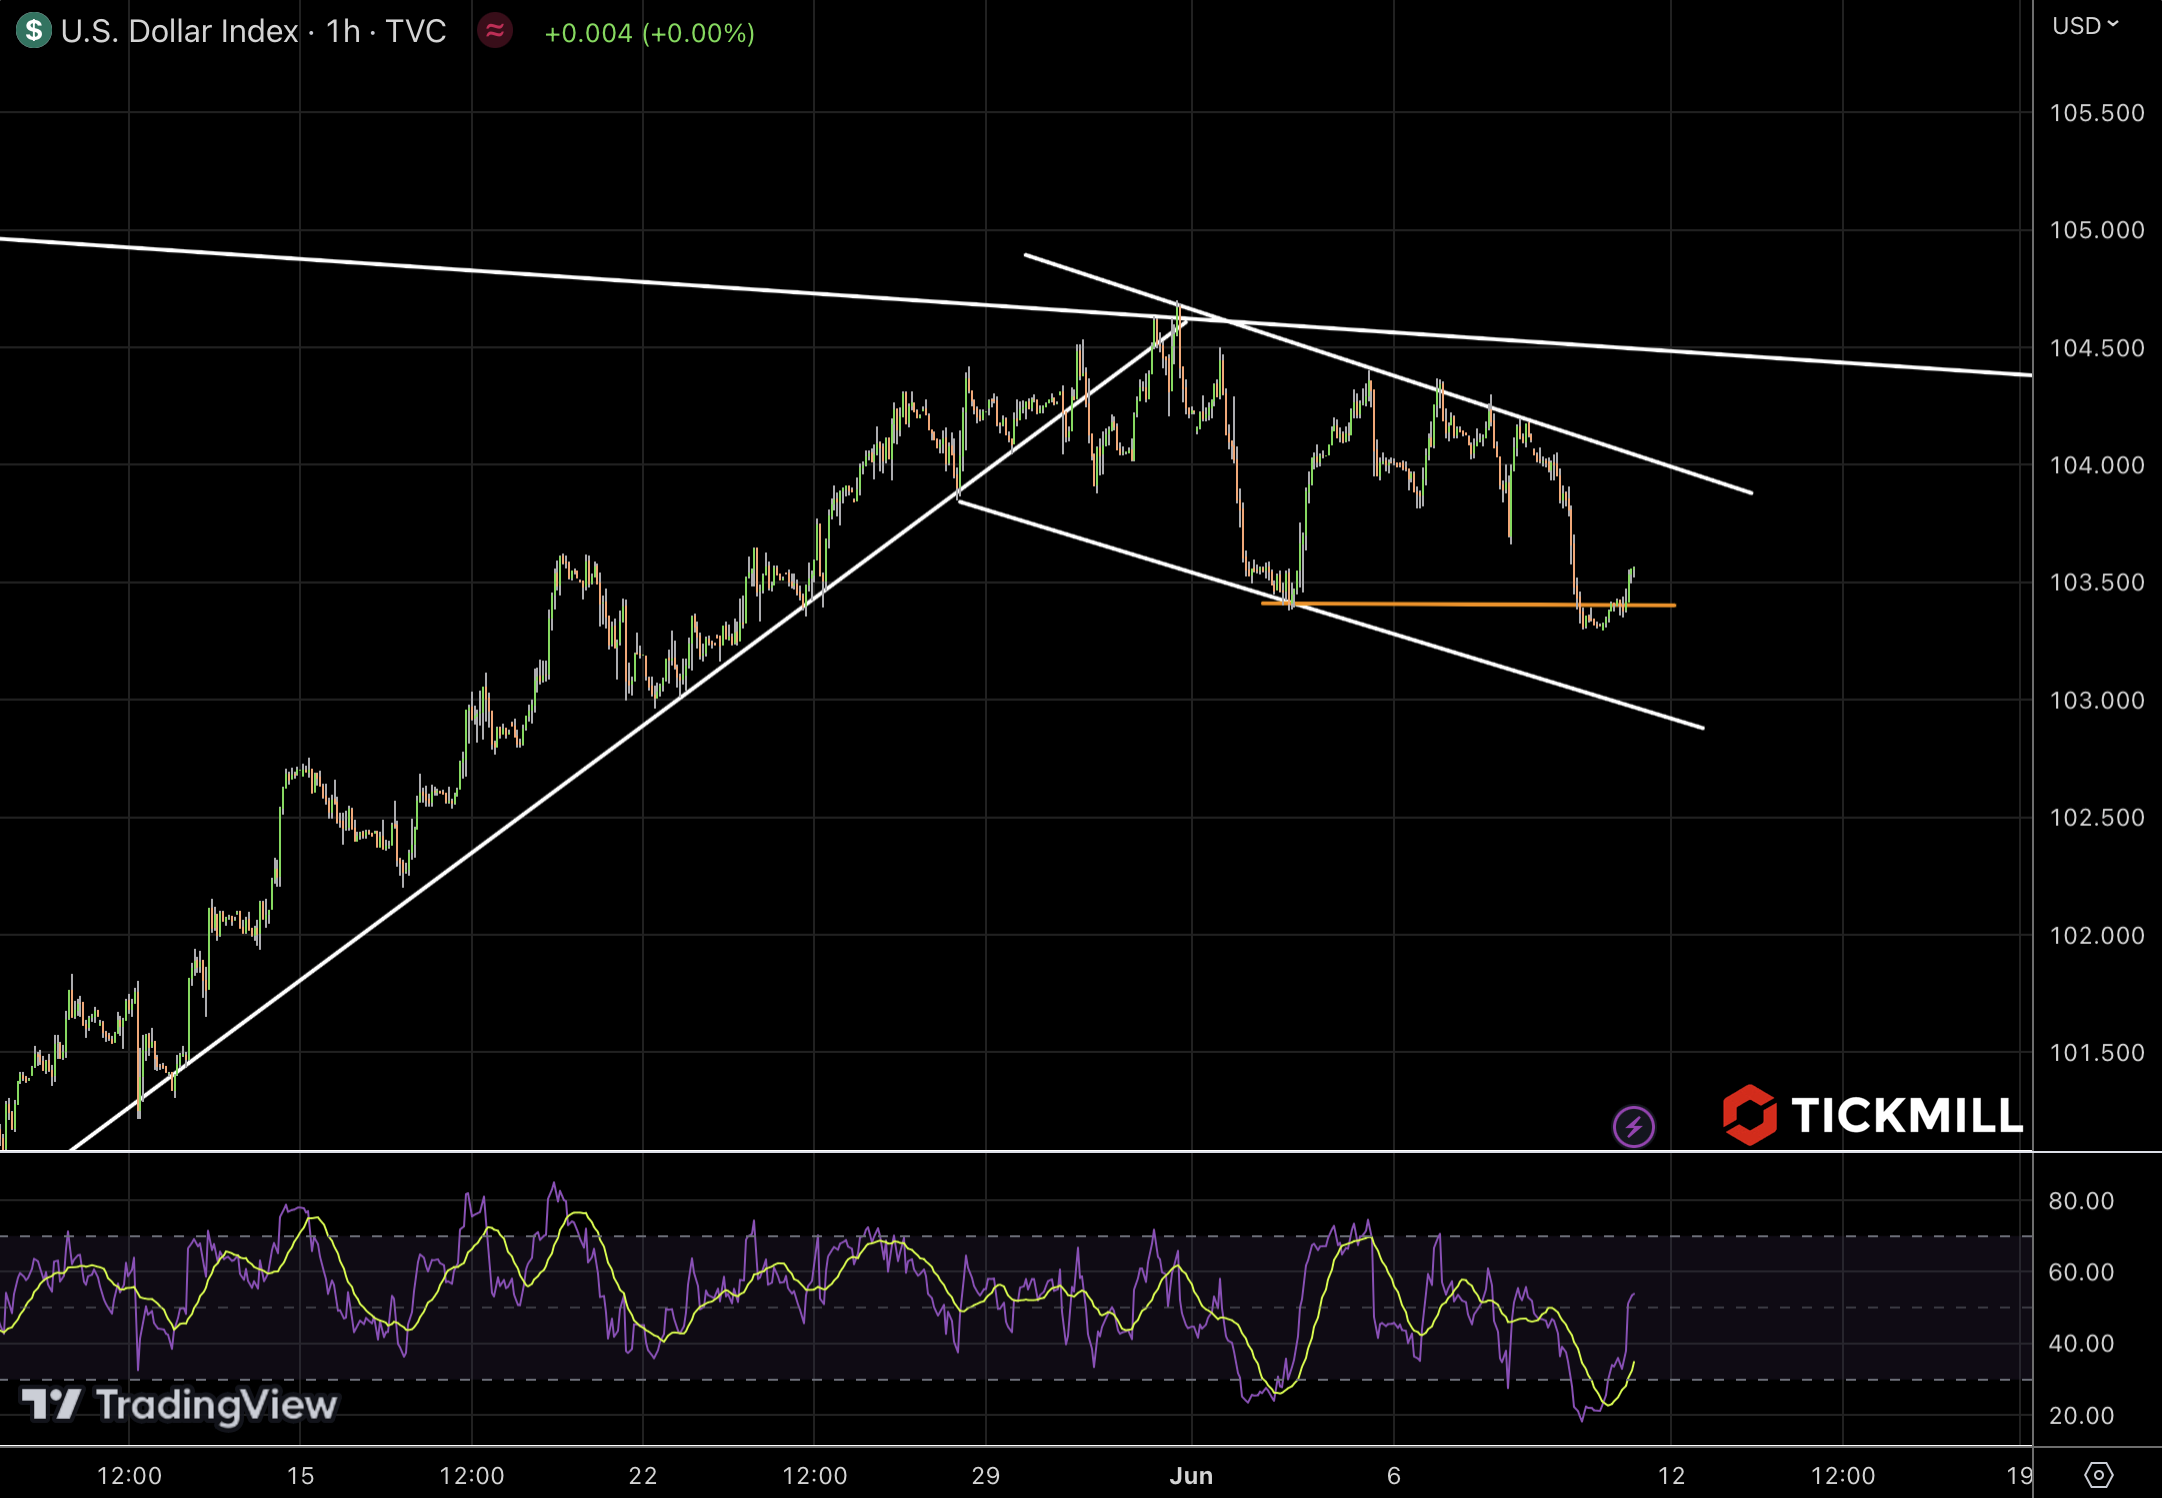This screenshot has height=1498, width=2162.
Task: Click the Jun label on time axis
Action: coord(1191,1476)
